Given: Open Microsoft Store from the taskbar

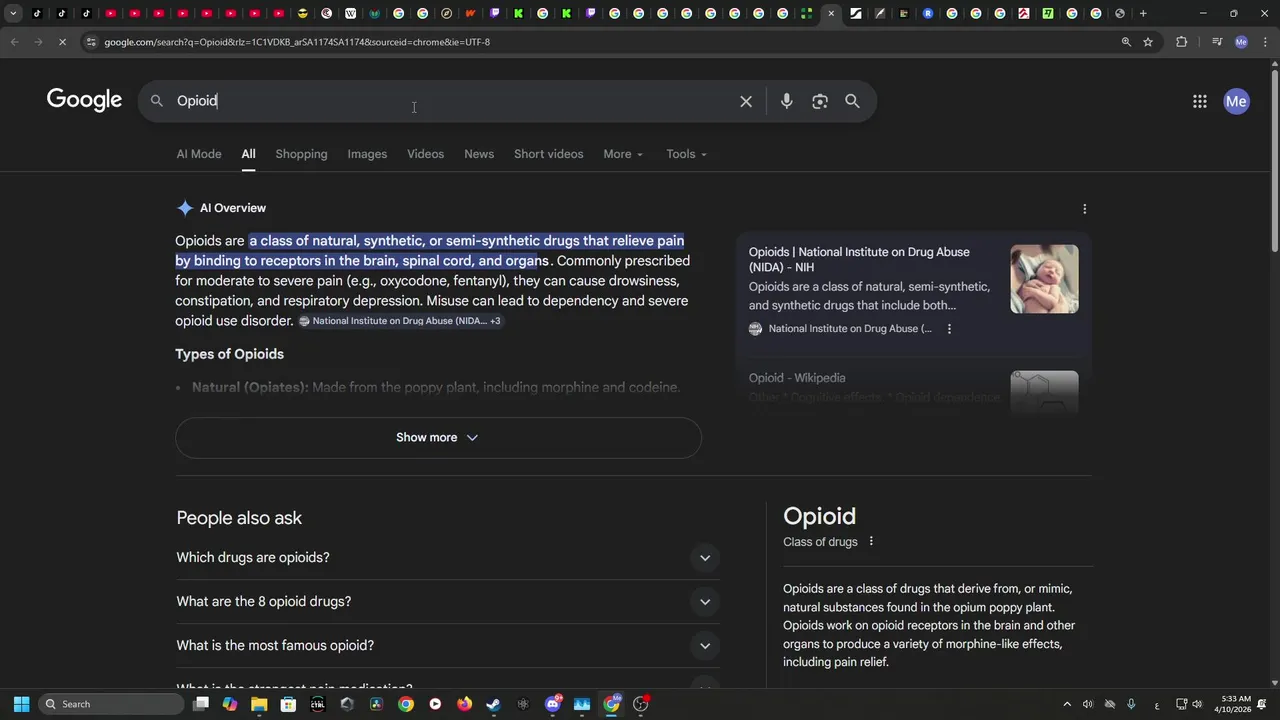Looking at the screenshot, I should pyautogui.click(x=288, y=704).
